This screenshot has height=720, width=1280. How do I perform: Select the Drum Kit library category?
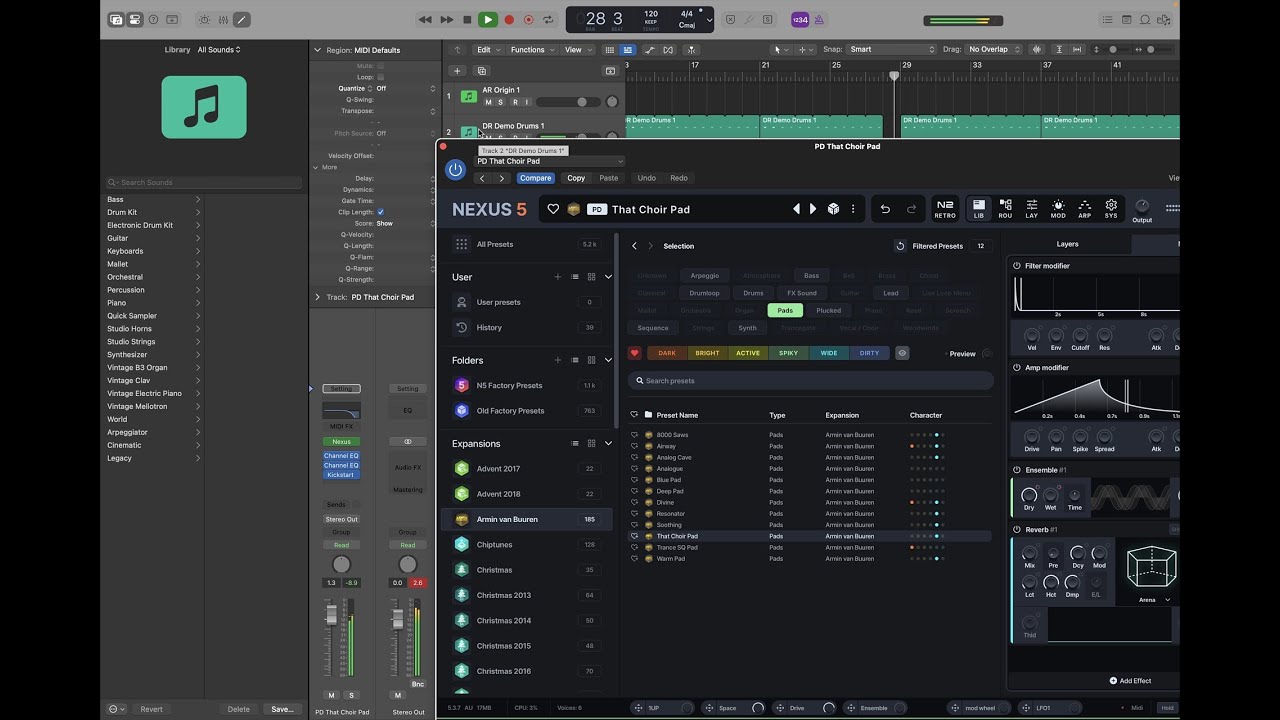point(153,212)
